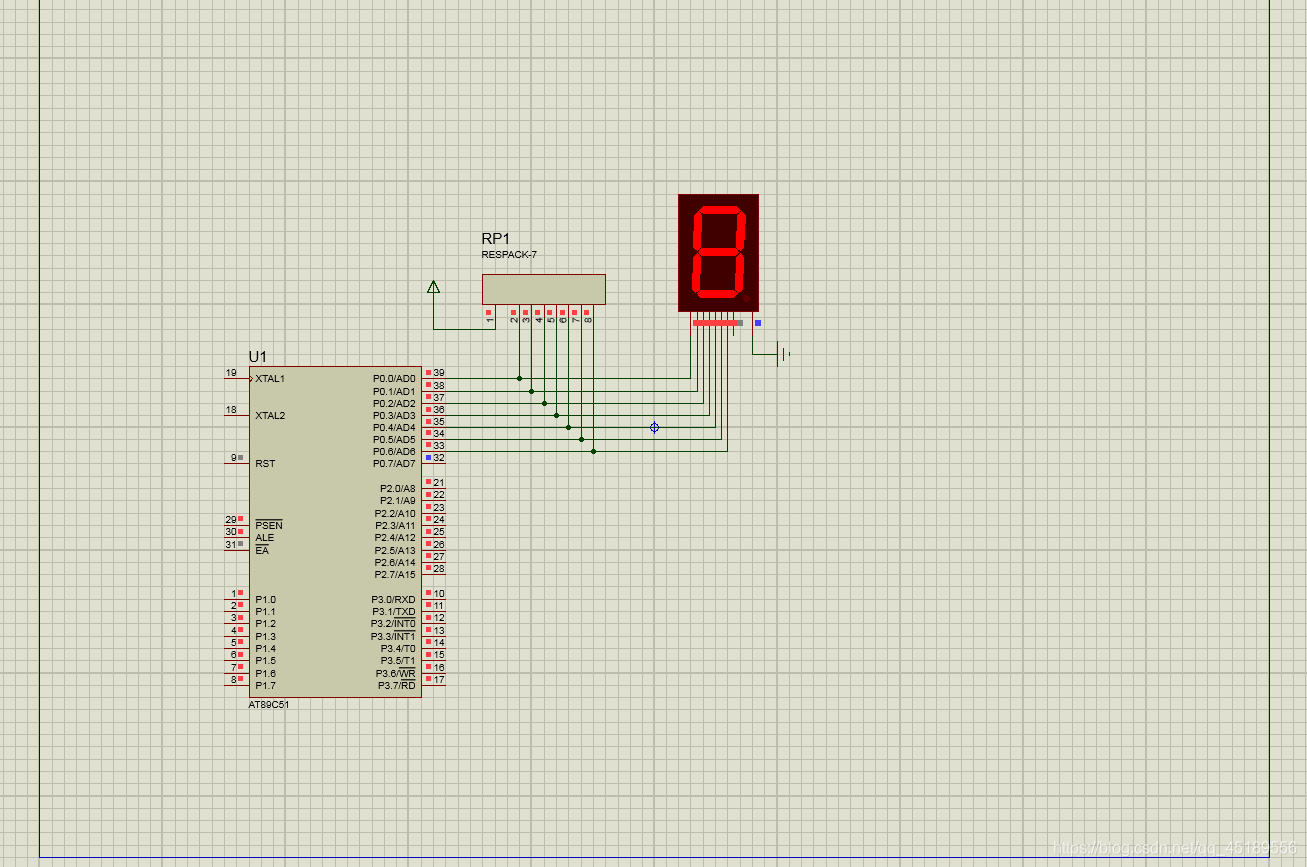
Task: Click the P2.1/A9 pin label
Action: point(397,501)
